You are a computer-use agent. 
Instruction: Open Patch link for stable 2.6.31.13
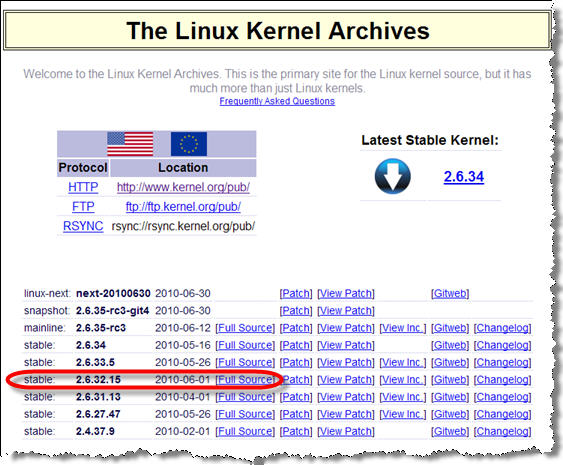[296, 397]
